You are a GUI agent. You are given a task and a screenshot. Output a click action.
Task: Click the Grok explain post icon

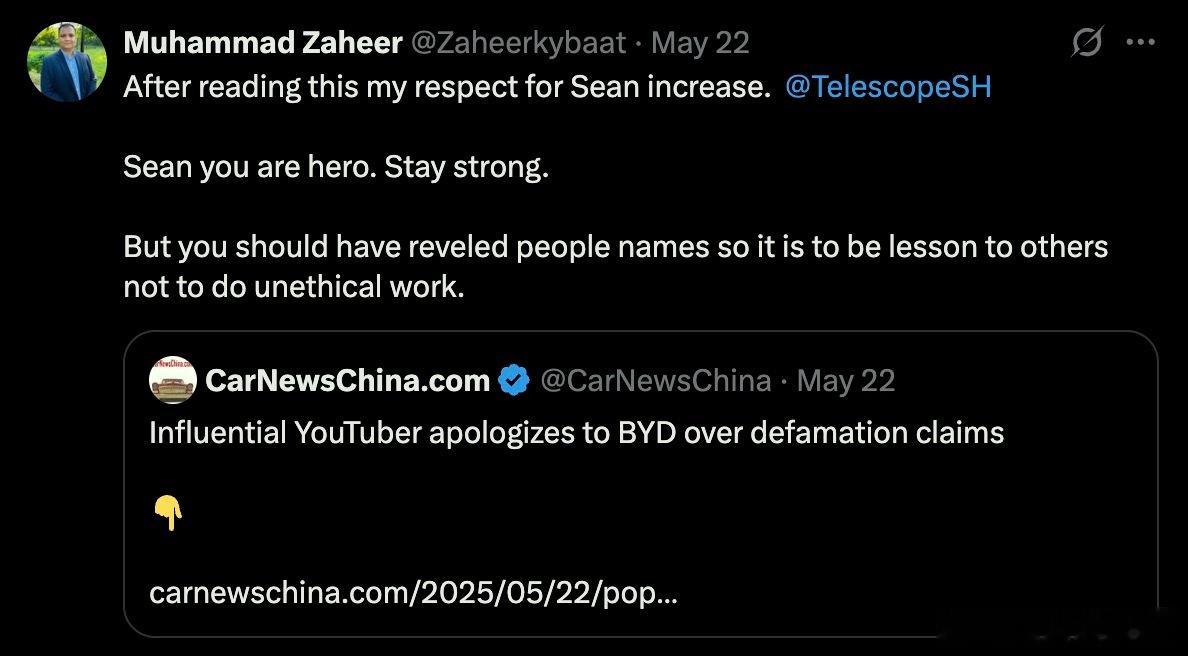click(1087, 43)
